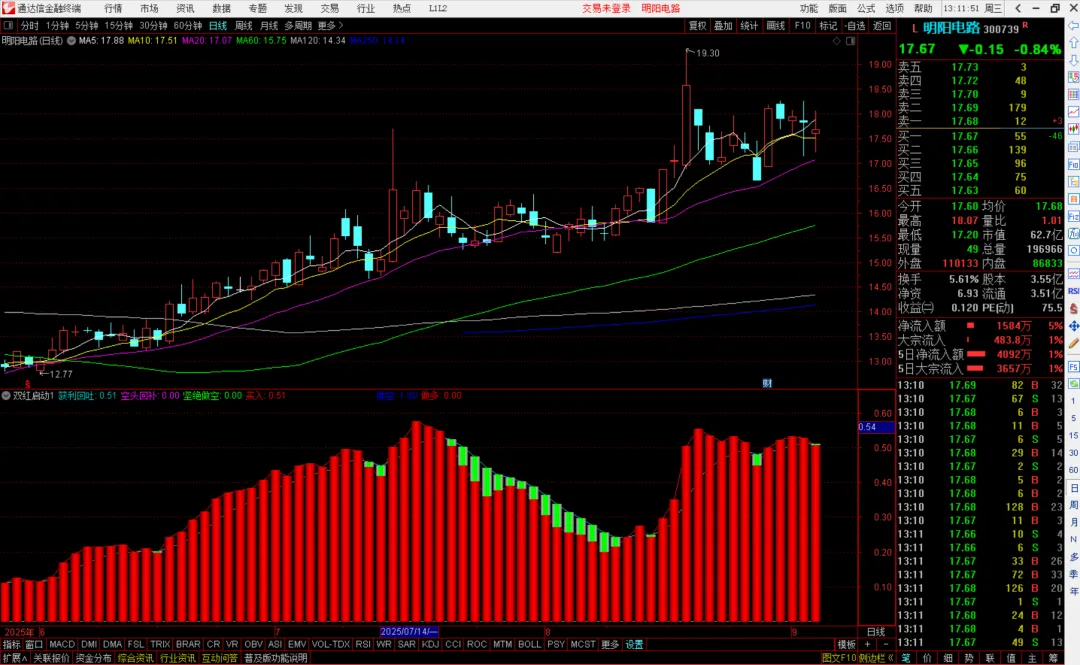Click the 财 marker near chart bottom
1080x665 pixels.
click(x=767, y=383)
